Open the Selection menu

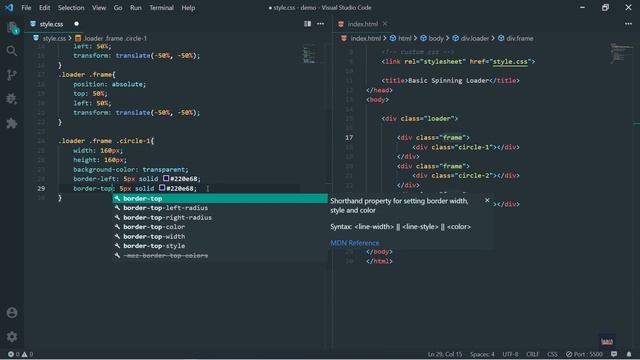[x=71, y=8]
